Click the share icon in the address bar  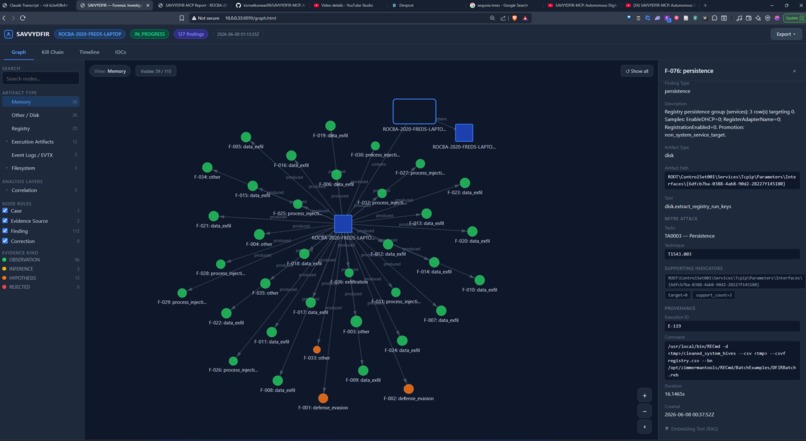tap(503, 18)
